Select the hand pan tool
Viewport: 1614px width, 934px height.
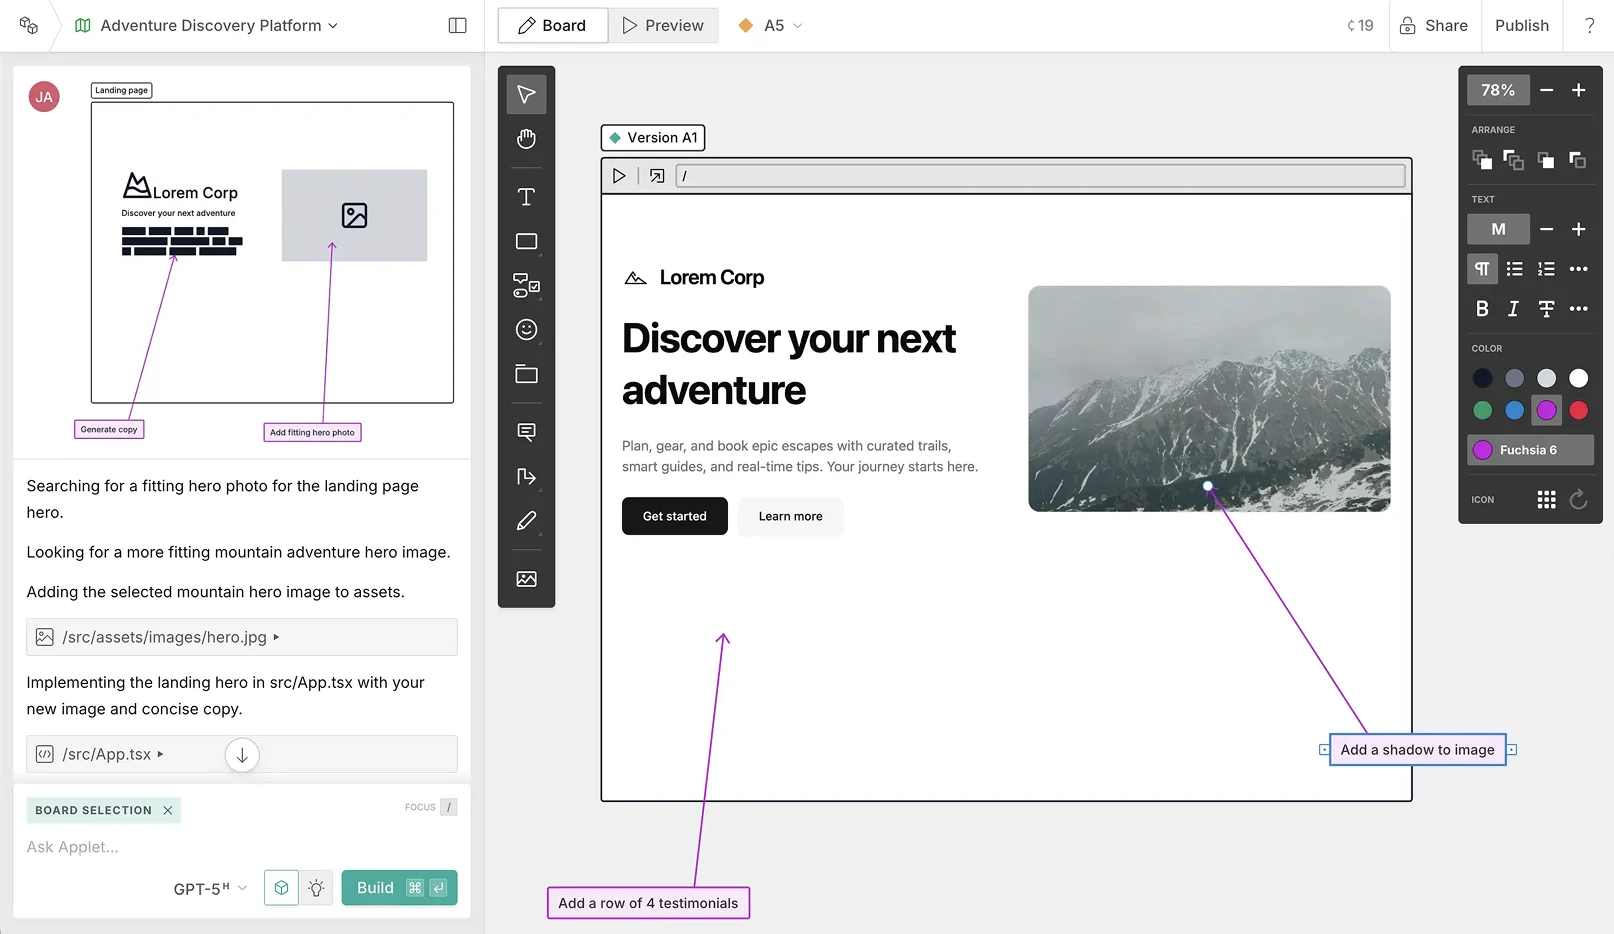point(526,139)
